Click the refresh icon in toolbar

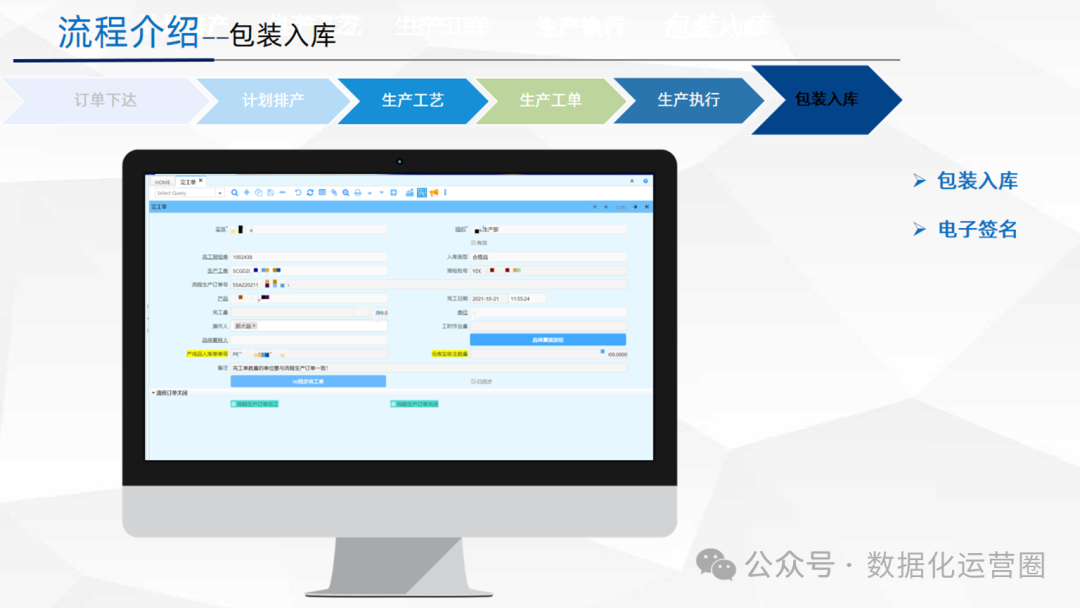click(x=310, y=193)
